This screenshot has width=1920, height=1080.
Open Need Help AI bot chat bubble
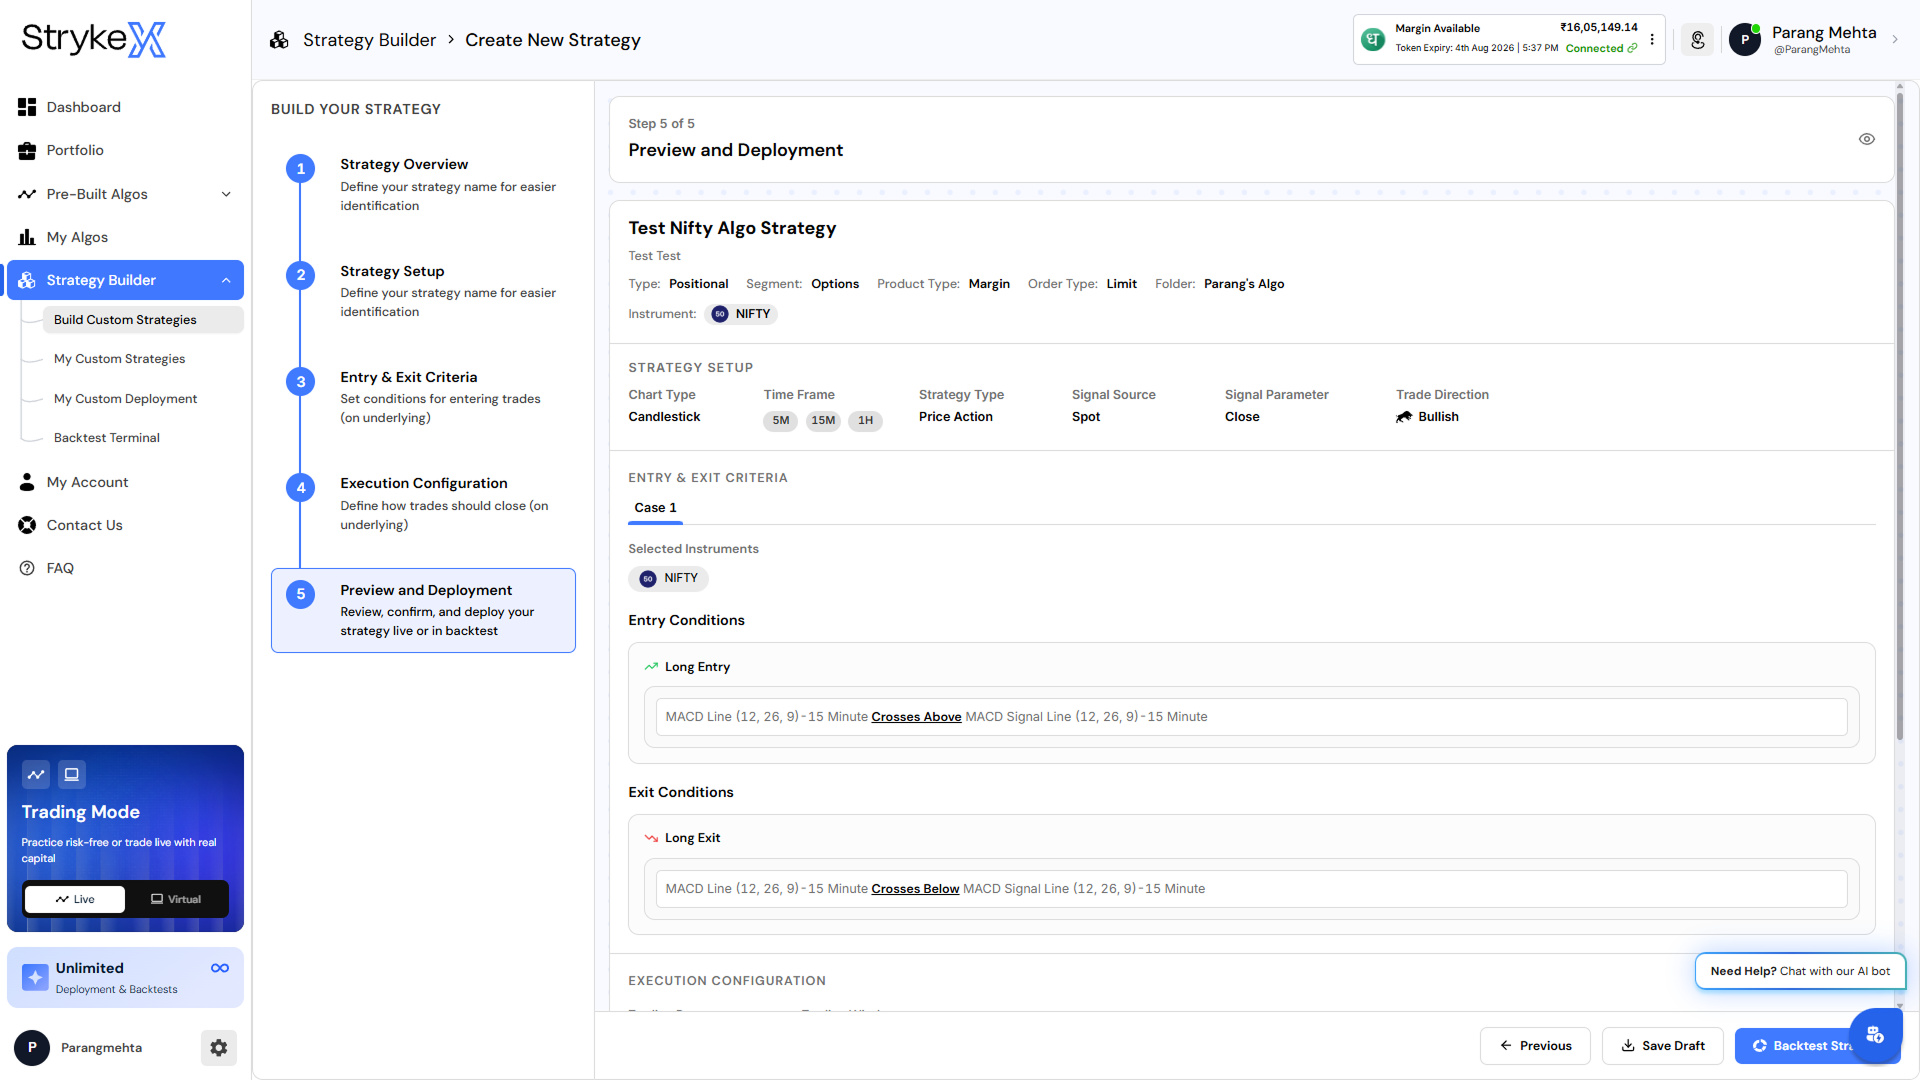[1800, 971]
